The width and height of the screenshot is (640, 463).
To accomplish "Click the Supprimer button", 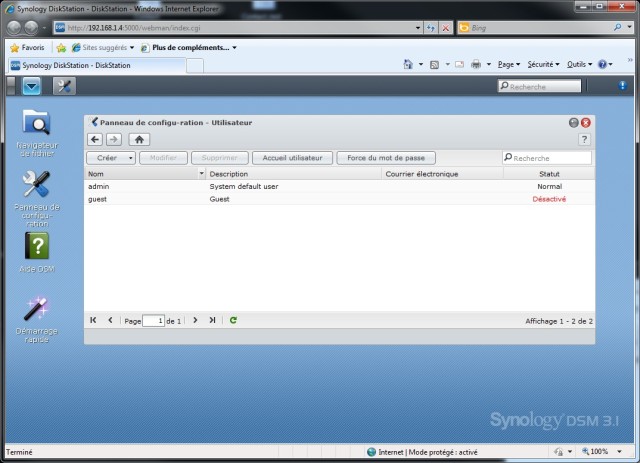I will 220,158.
